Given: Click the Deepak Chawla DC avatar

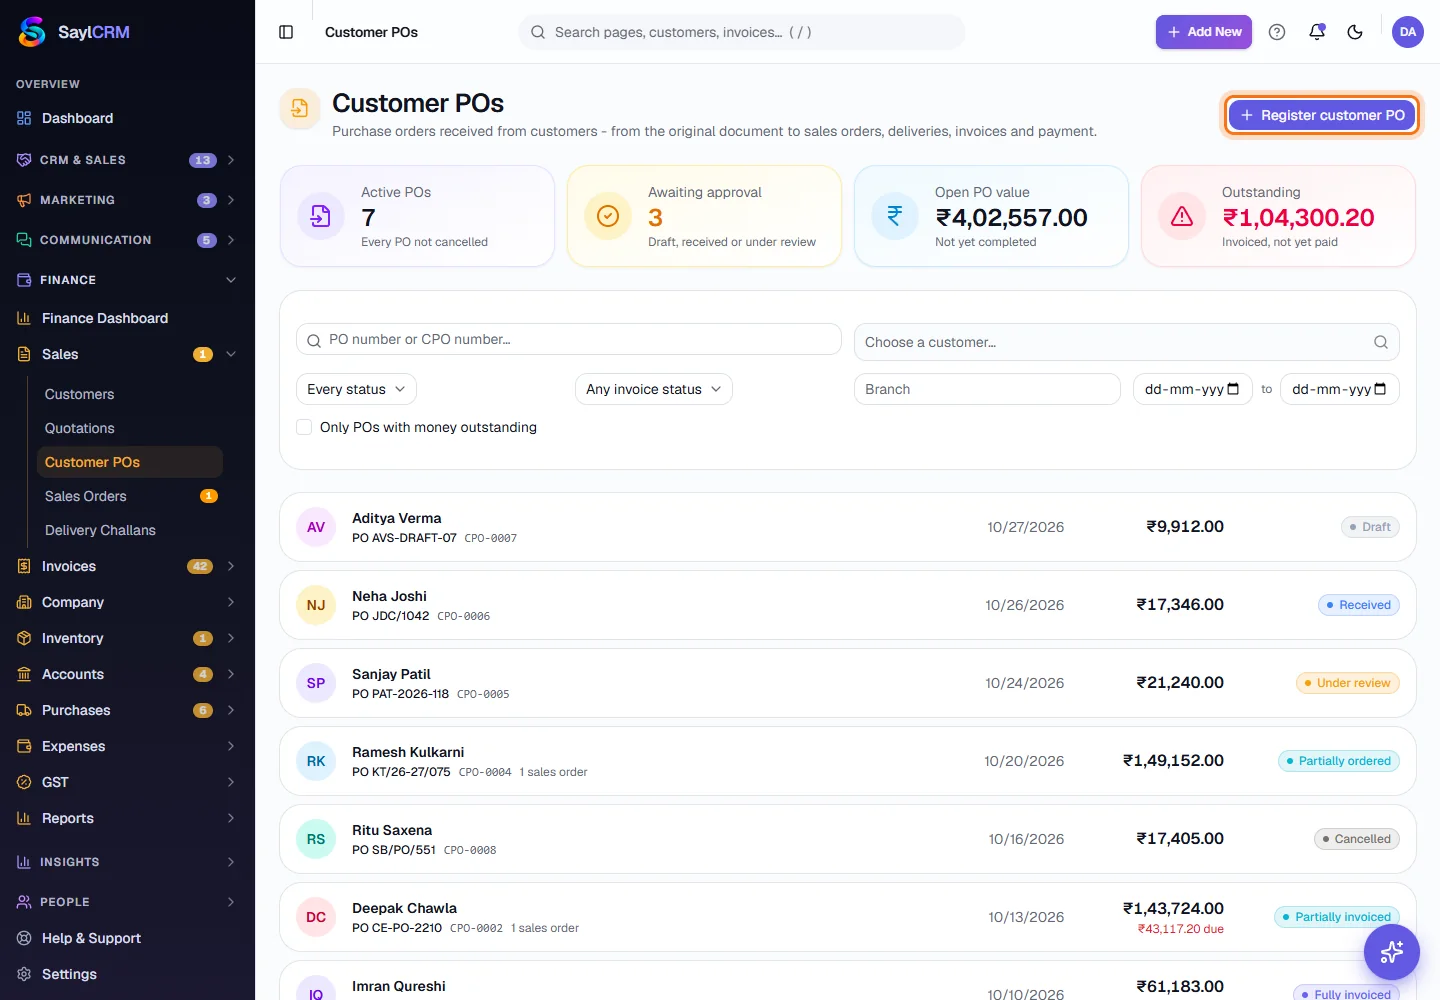Looking at the screenshot, I should (316, 917).
